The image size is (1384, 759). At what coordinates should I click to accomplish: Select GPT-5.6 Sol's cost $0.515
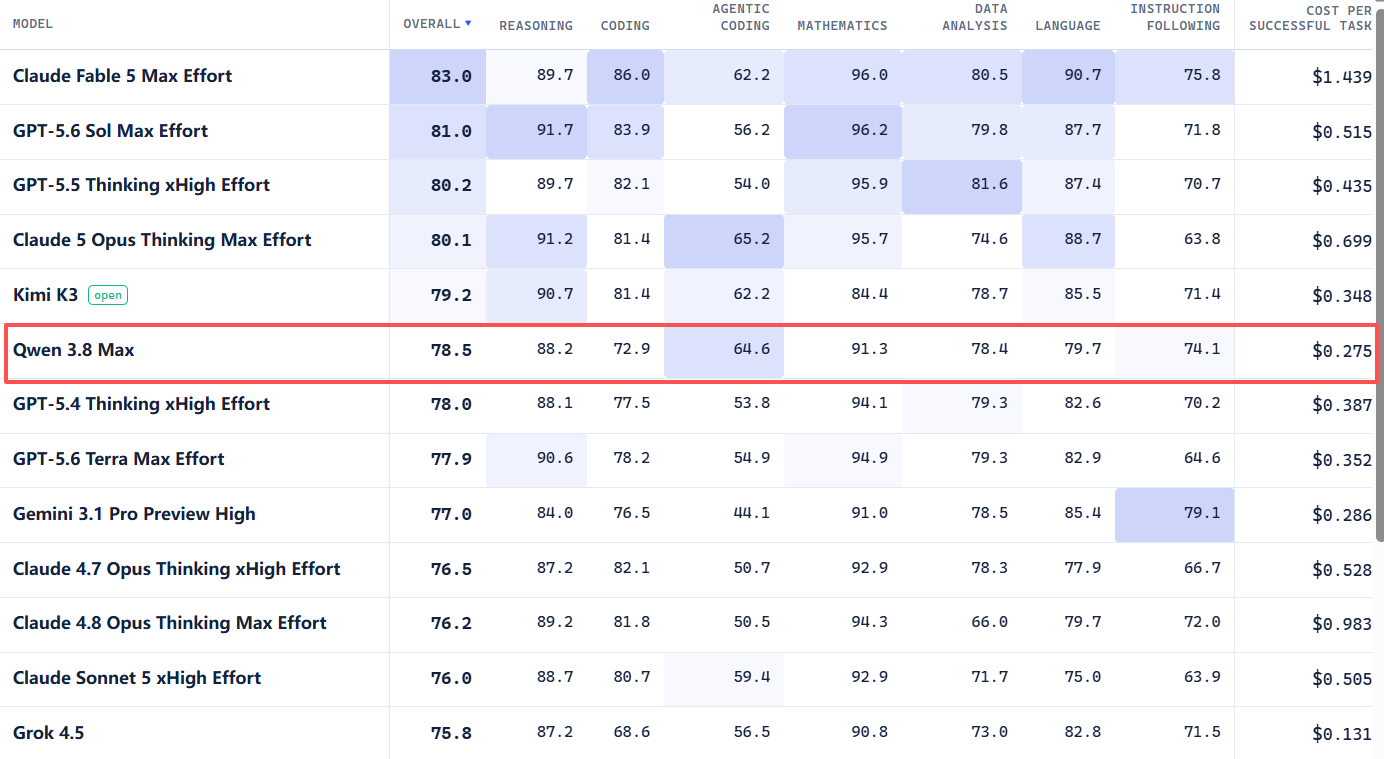[x=1342, y=131]
